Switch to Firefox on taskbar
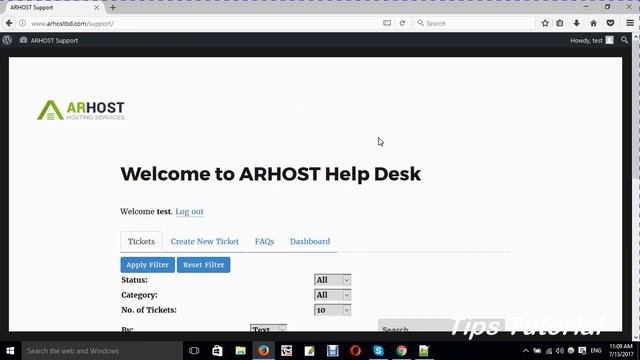Image resolution: width=640 pixels, height=360 pixels. pos(264,351)
